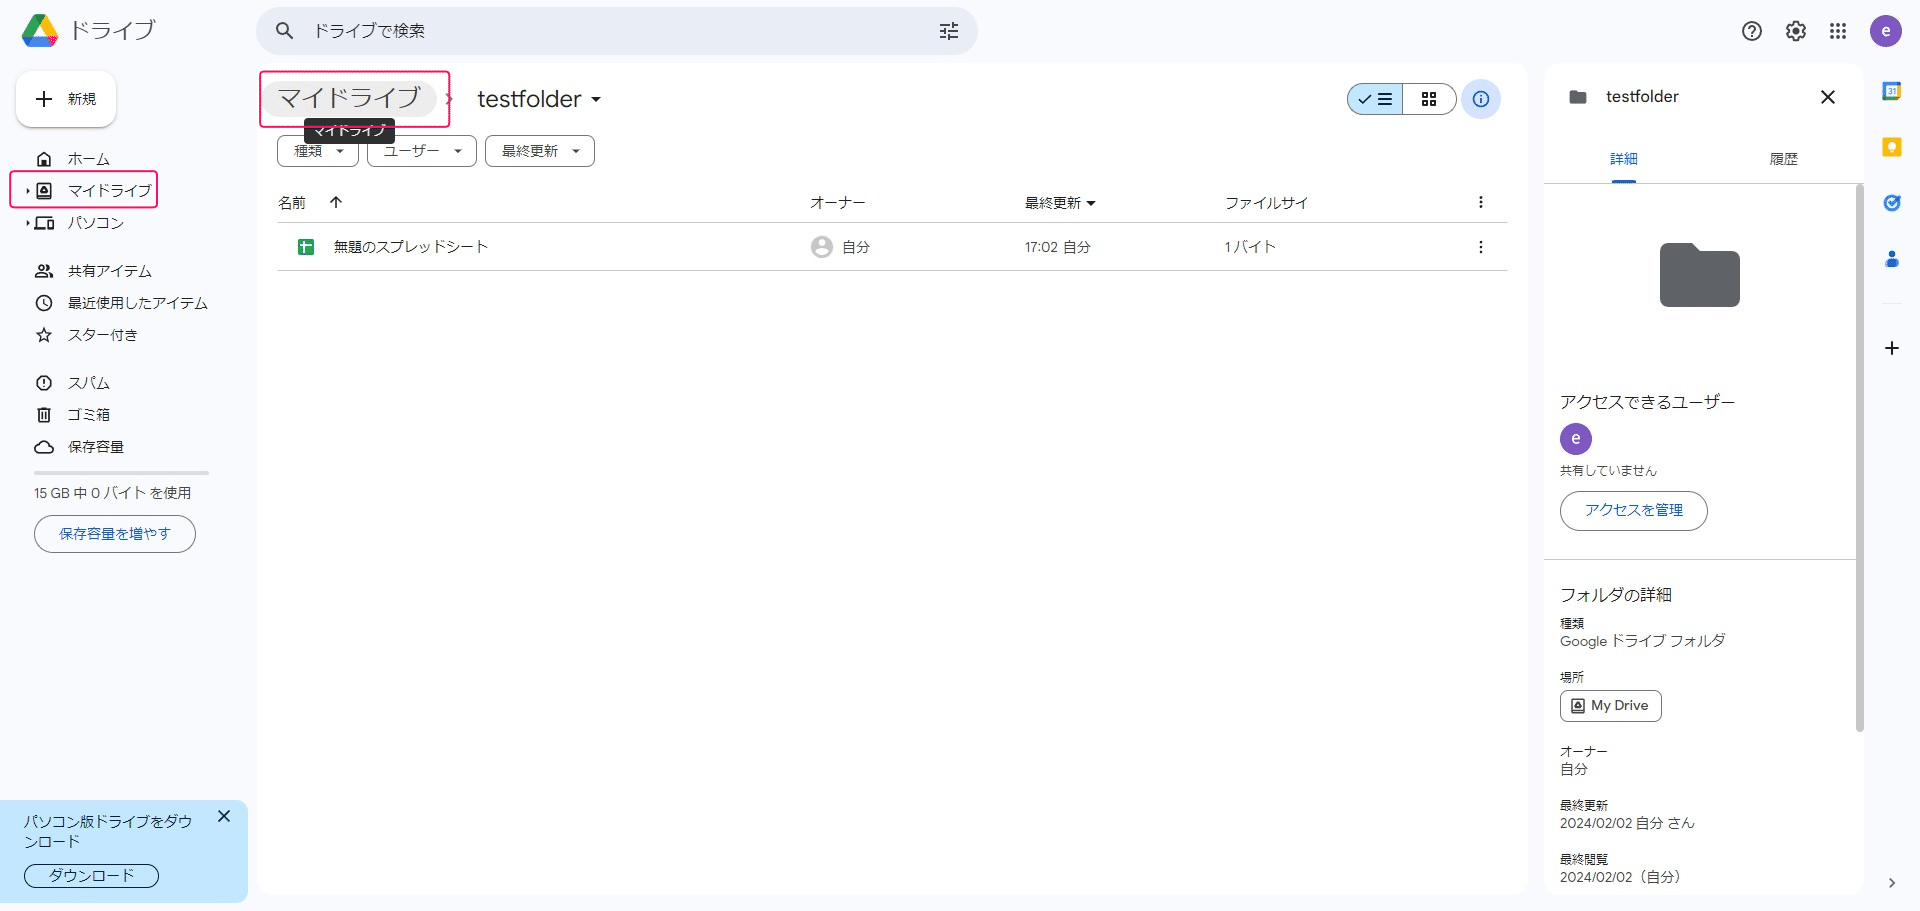Open 最終更新 column sort dropdown

point(1060,203)
